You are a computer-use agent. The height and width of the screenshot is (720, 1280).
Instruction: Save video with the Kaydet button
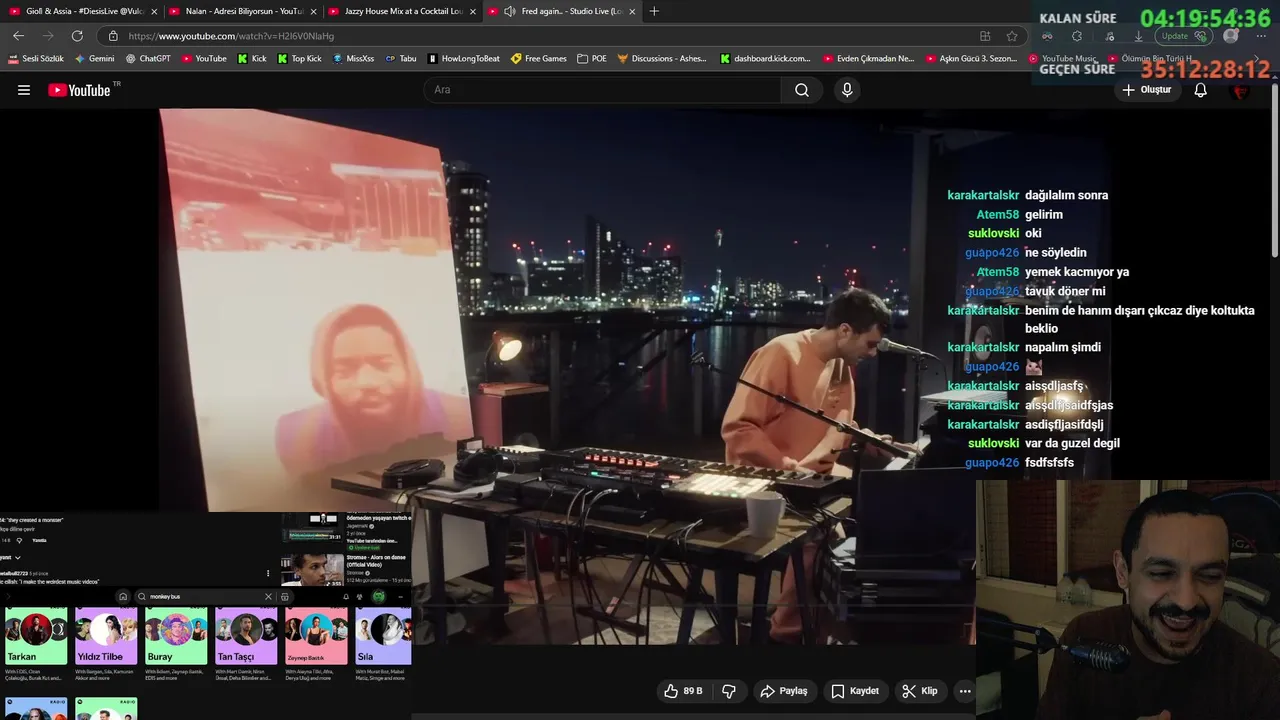pyautogui.click(x=855, y=691)
